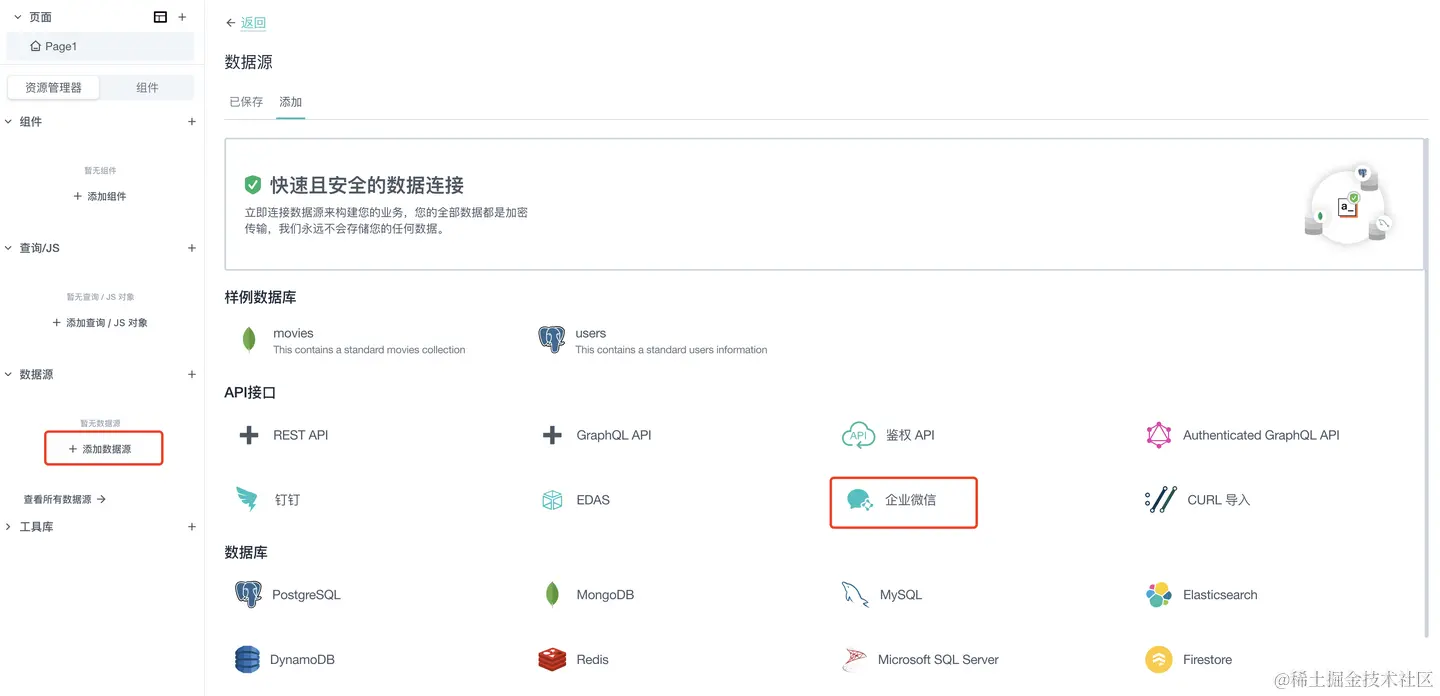This screenshot has height=696, width=1440.
Task: Open 查看所有数据源 link
Action: [65, 499]
